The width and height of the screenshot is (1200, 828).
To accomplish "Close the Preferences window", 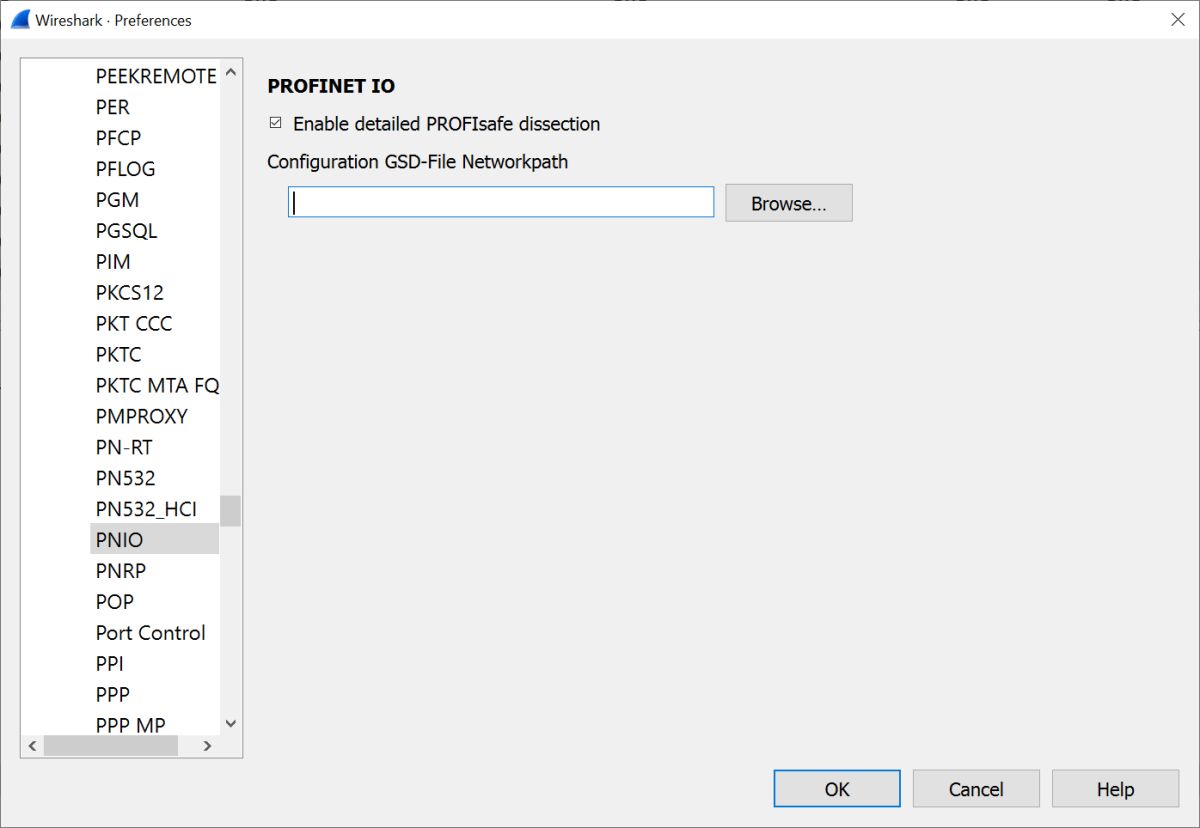I will [x=1177, y=20].
